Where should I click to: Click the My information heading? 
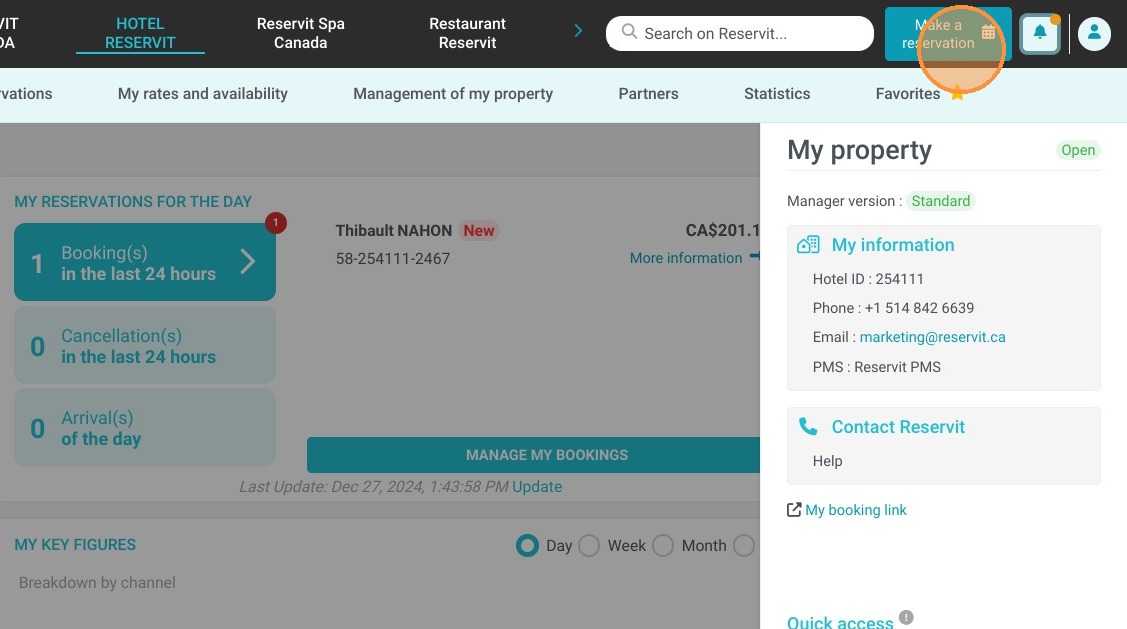(893, 245)
